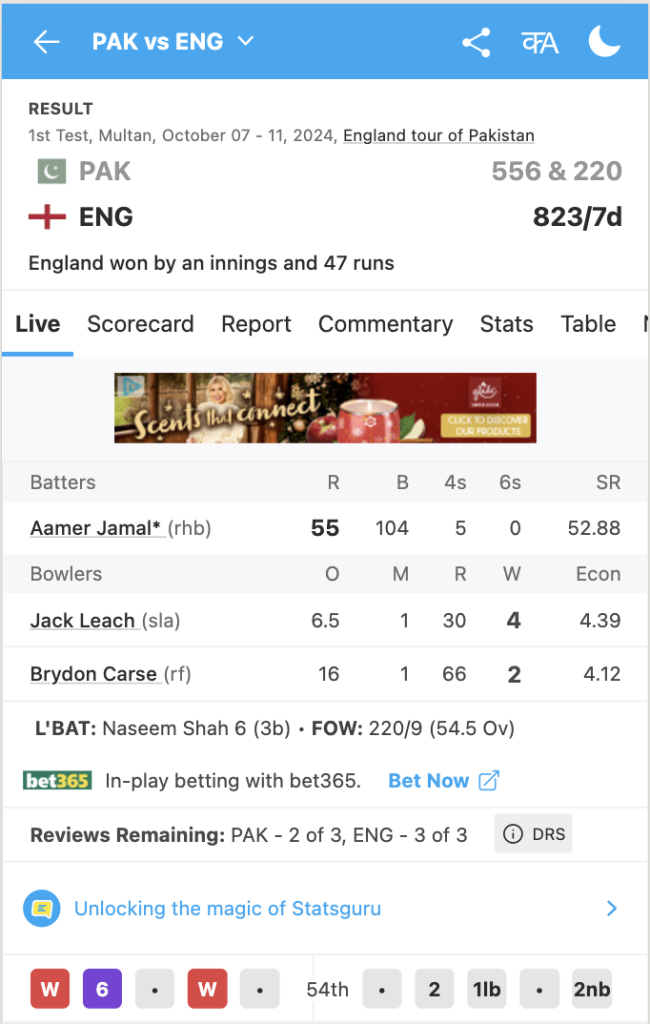Open the Report tab
This screenshot has width=650, height=1024.
point(256,324)
